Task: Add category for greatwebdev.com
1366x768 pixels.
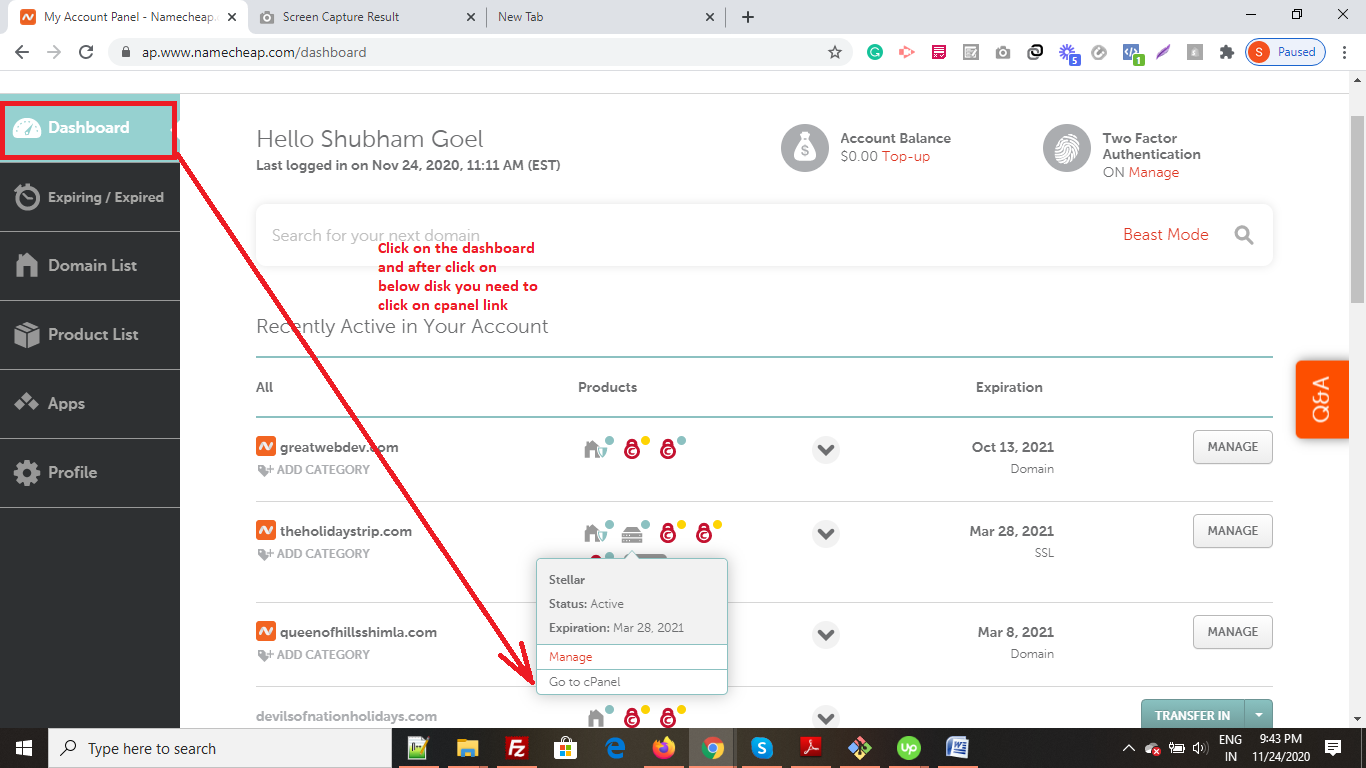Action: coord(314,470)
